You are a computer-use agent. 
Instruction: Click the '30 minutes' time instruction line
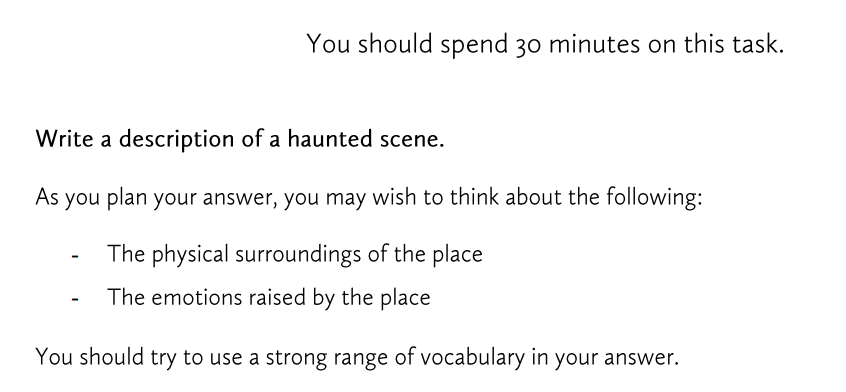(545, 44)
